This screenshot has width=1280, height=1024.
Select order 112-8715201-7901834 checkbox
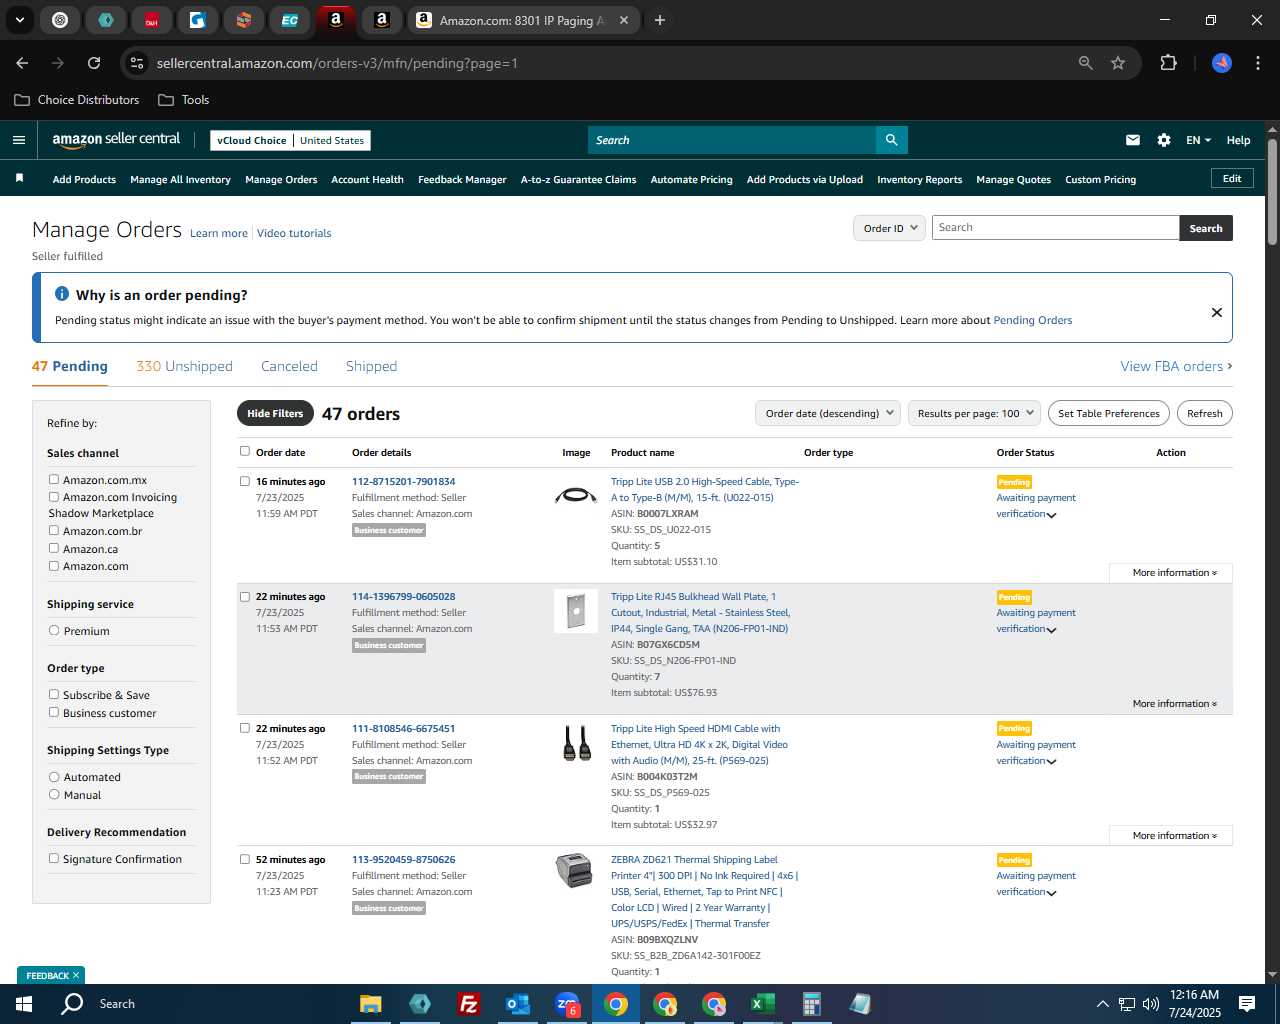(245, 481)
